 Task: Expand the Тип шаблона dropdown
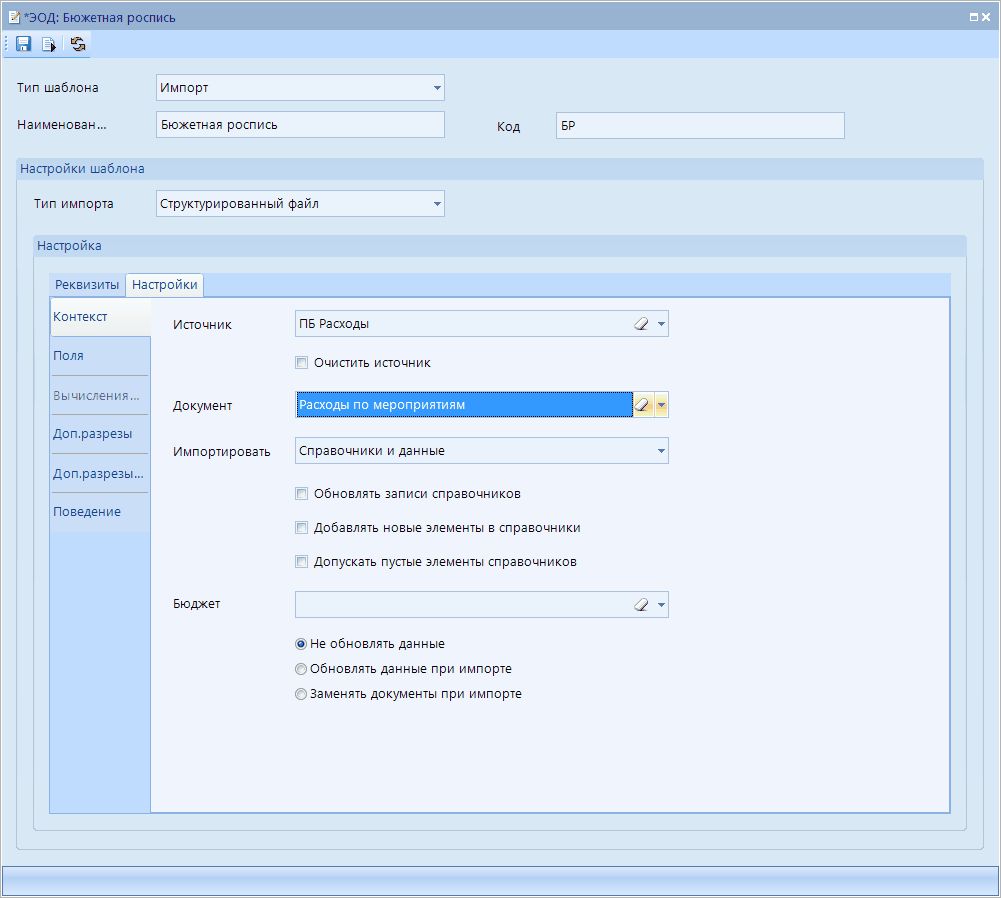tap(437, 88)
